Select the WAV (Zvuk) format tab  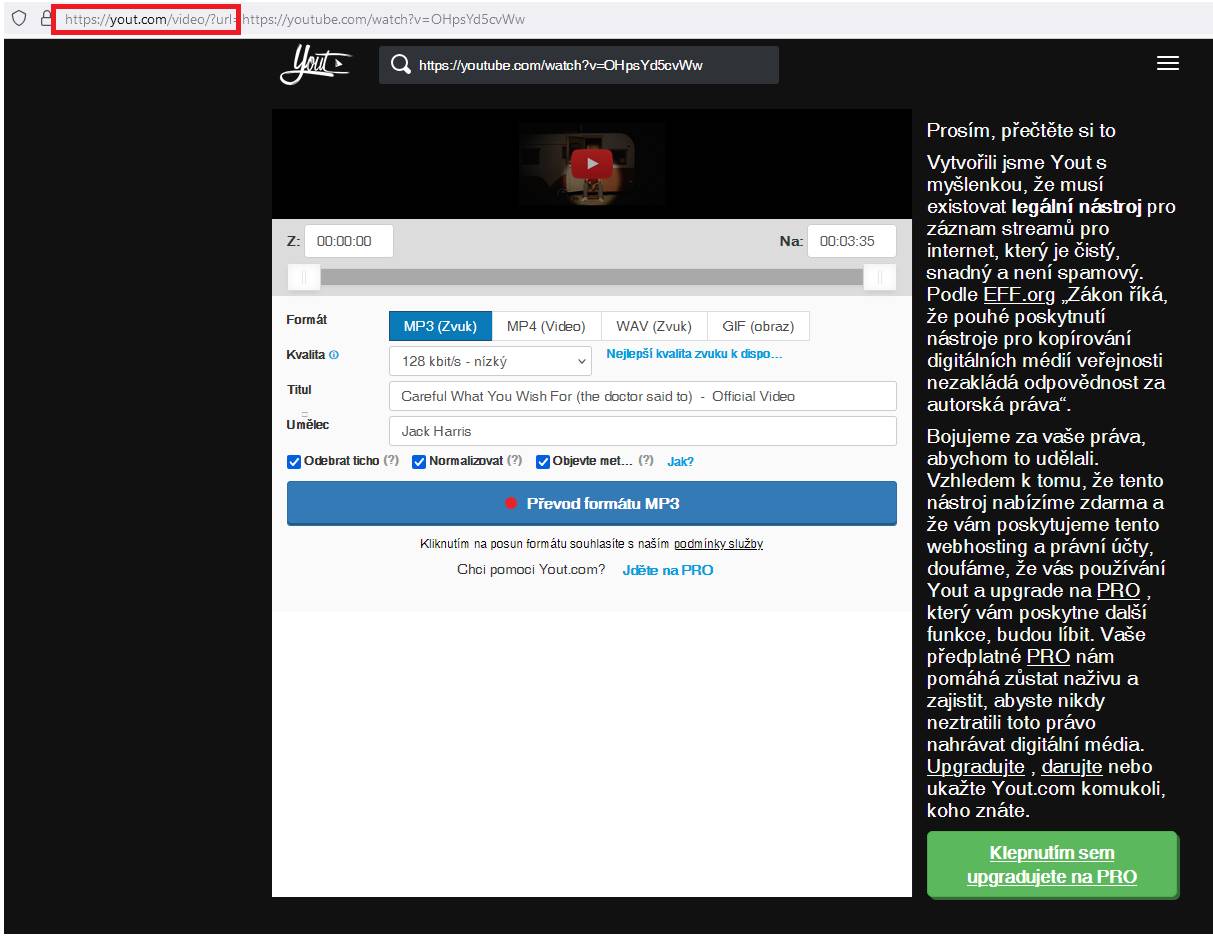pyautogui.click(x=654, y=326)
